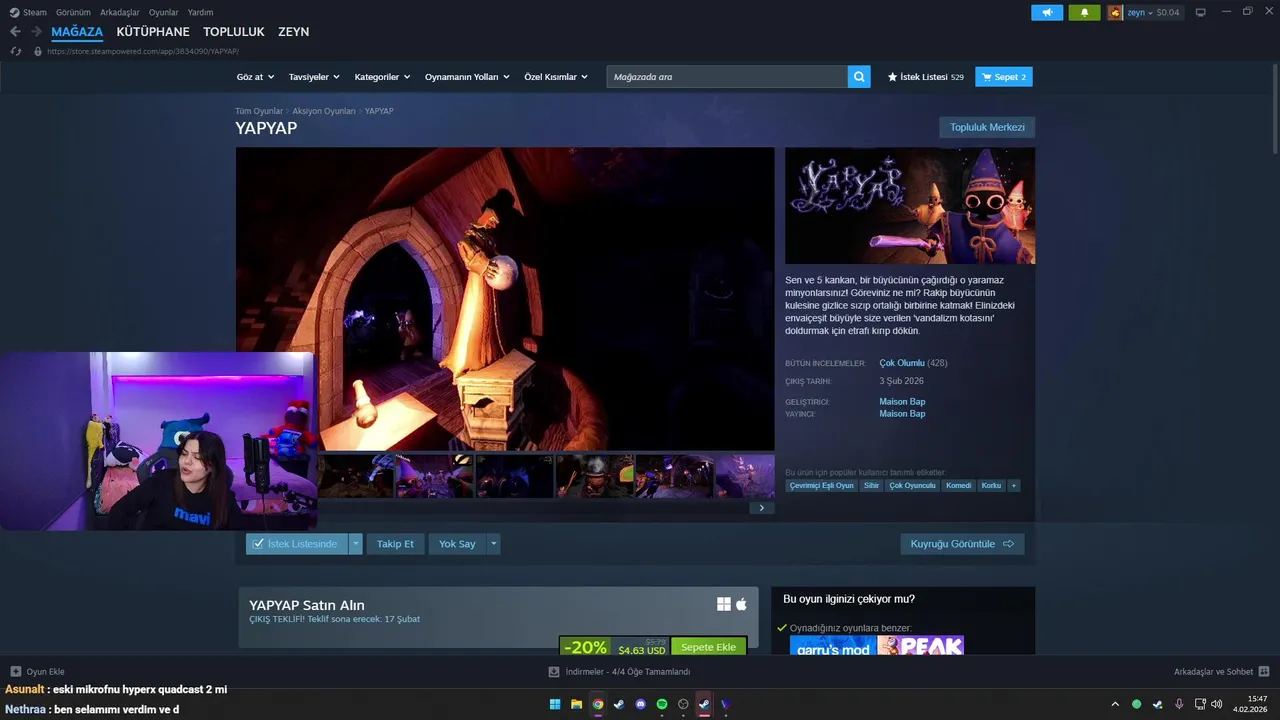Viewport: 1280px width, 720px height.
Task: Open the Tavsiyeler dropdown menu
Action: click(x=314, y=77)
